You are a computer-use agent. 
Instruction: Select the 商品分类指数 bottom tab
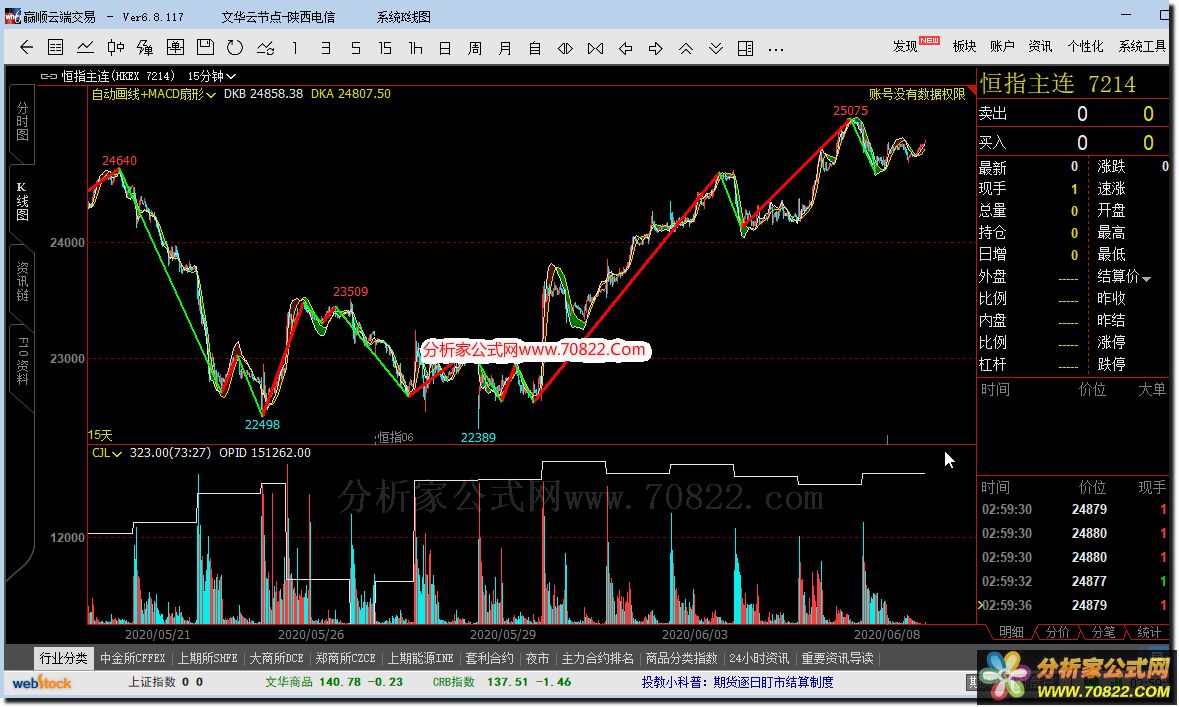click(681, 658)
